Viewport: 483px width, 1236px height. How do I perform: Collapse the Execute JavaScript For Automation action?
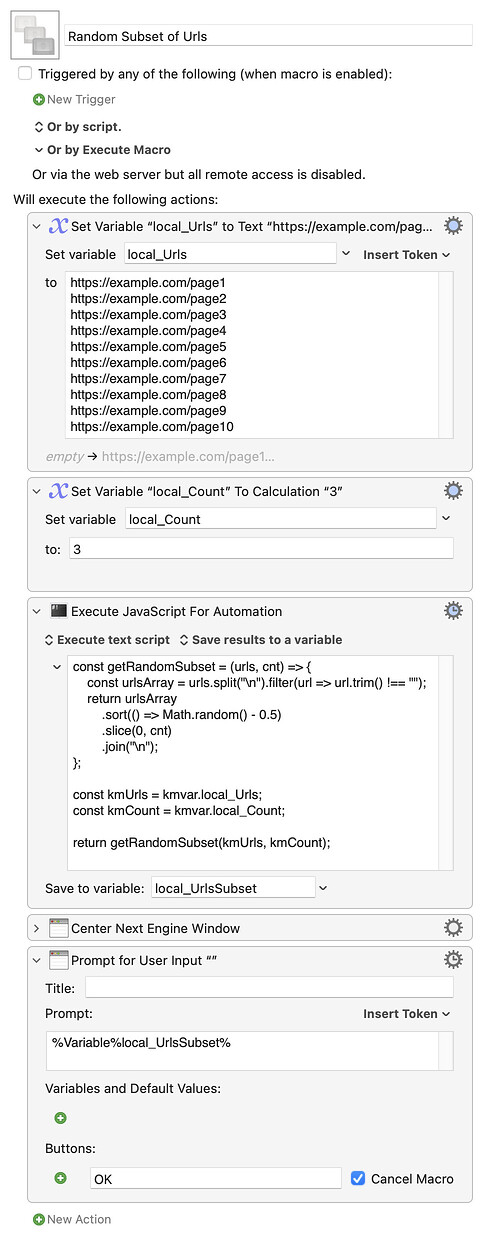pyautogui.click(x=37, y=611)
